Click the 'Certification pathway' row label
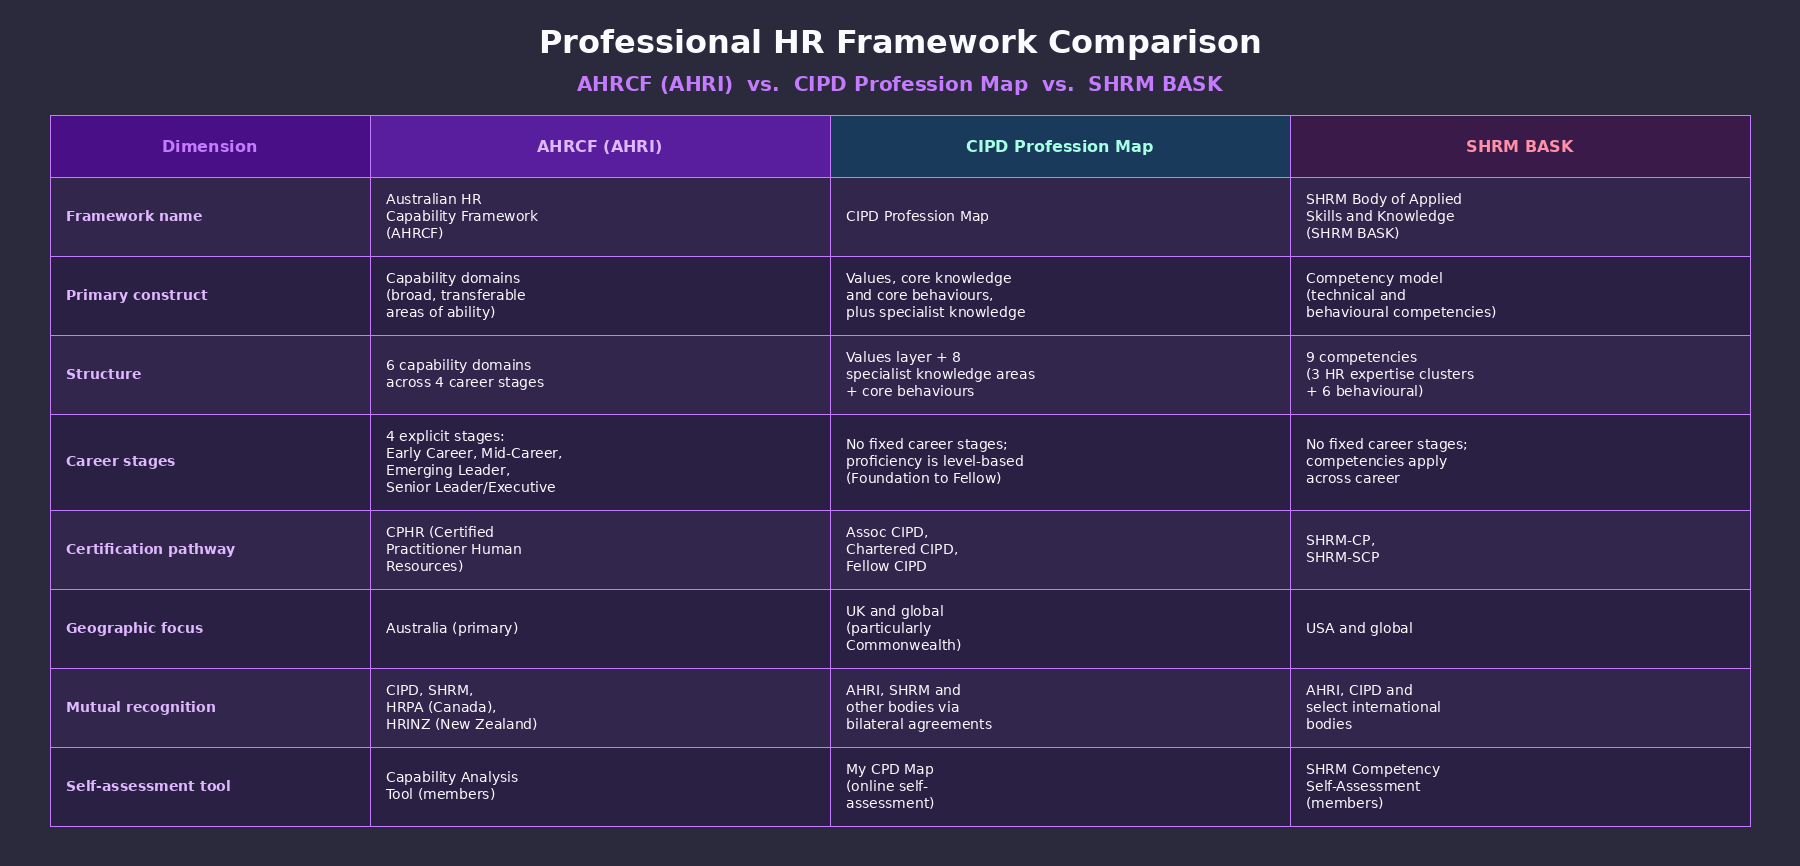1800x866 pixels. click(x=151, y=549)
